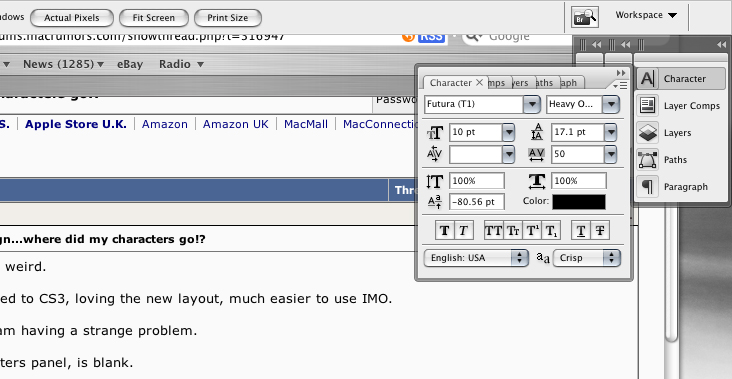Open the Layer Comps panel icon
732x379 pixels.
648,105
